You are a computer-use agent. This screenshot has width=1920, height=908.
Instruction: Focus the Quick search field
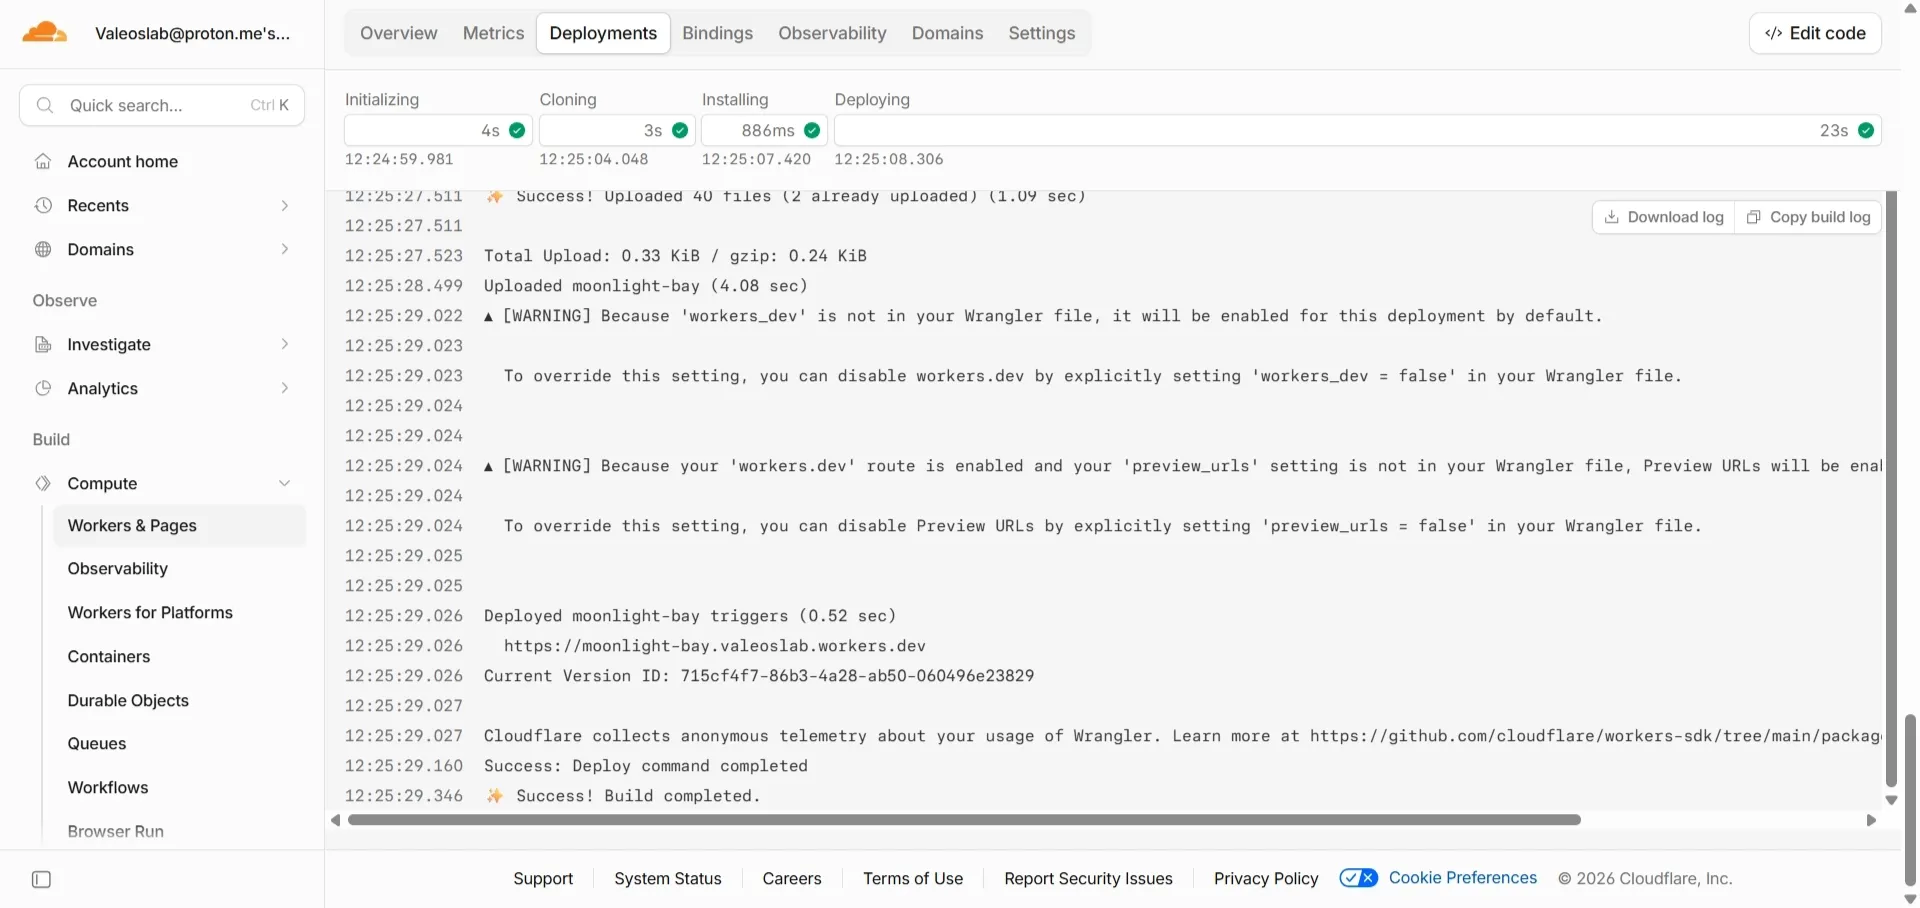(162, 105)
